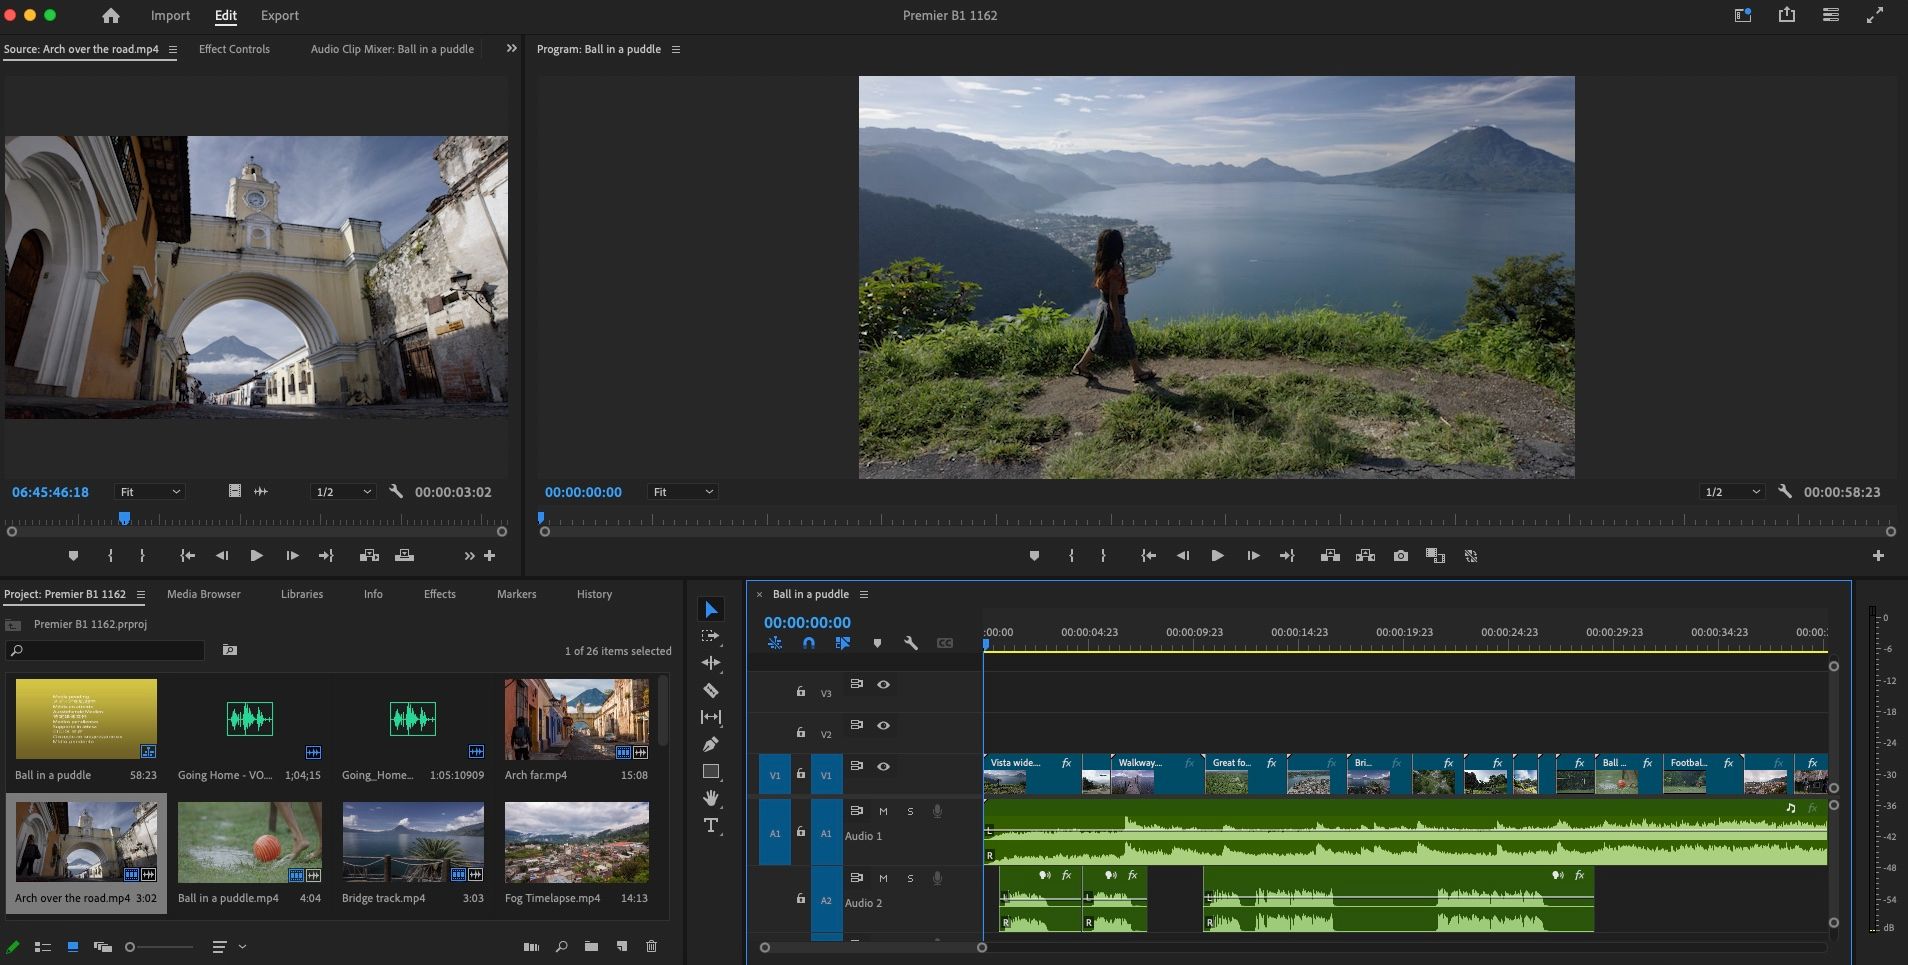Open Project panel sort options dropdown
Screen dimensions: 1908x965
(229, 946)
